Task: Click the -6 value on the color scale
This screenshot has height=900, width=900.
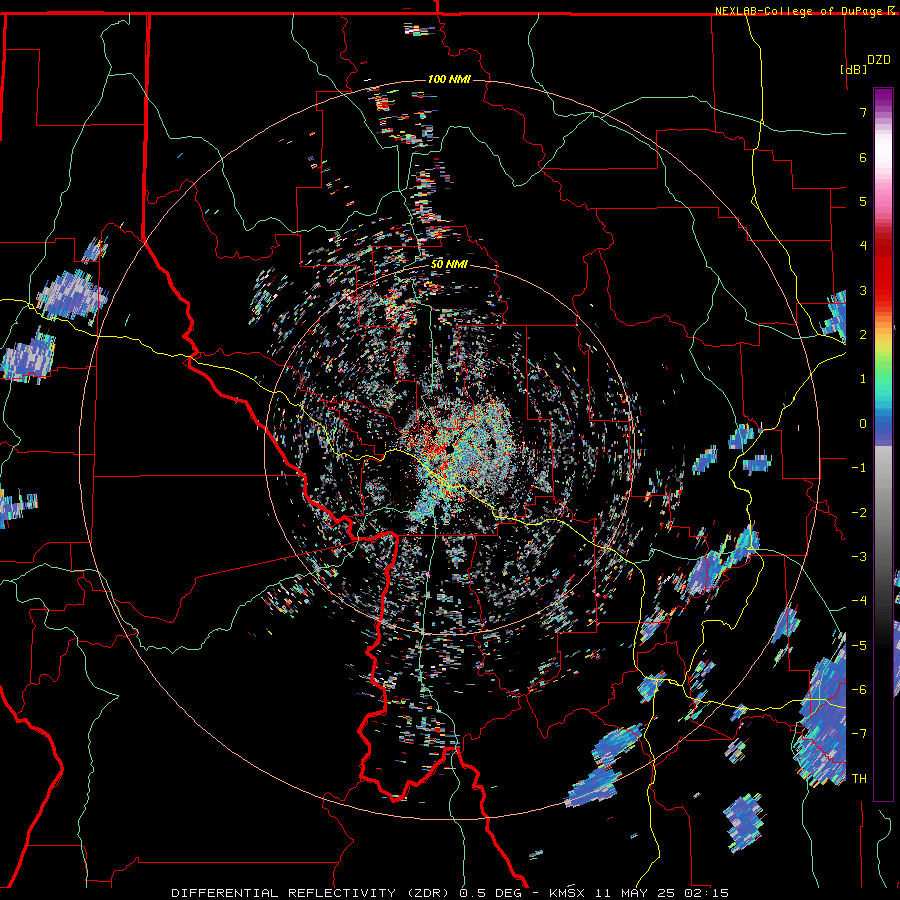Action: tap(859, 690)
